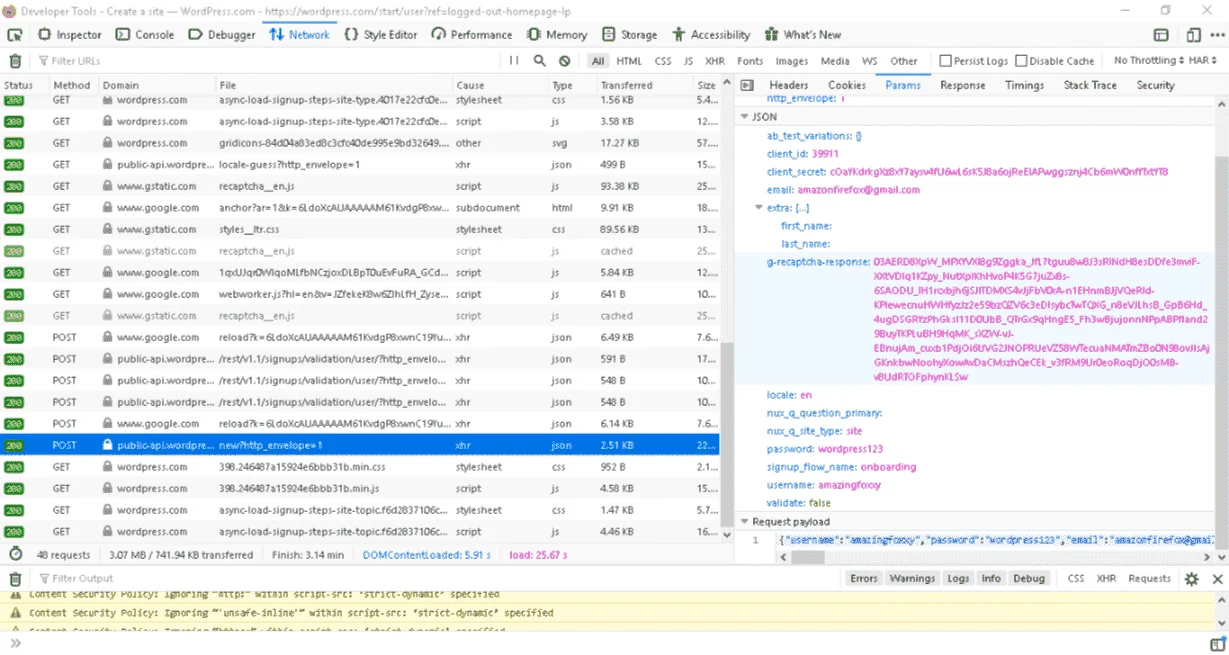
Task: Open the devtools three-dot menu
Action: [x=1217, y=34]
